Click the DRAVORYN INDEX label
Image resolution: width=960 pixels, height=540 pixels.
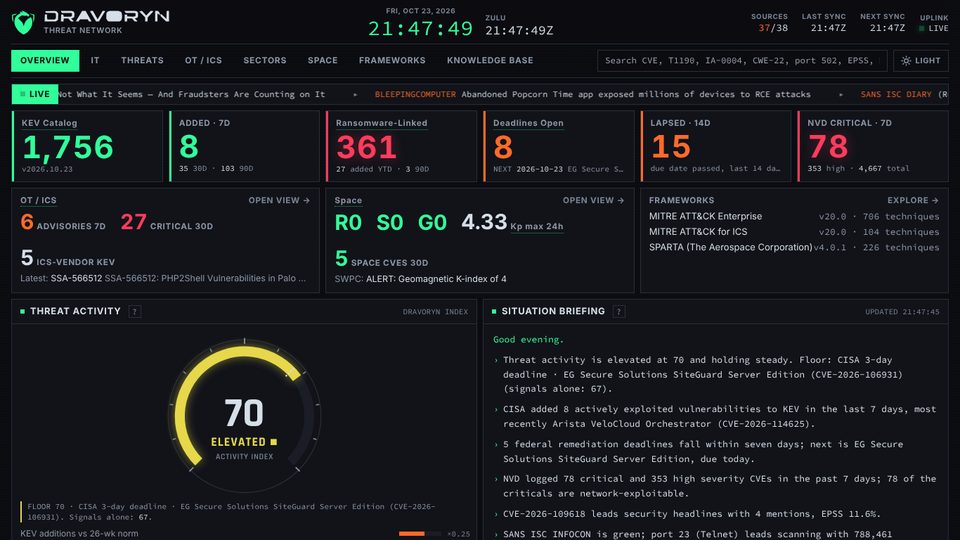[435, 312]
